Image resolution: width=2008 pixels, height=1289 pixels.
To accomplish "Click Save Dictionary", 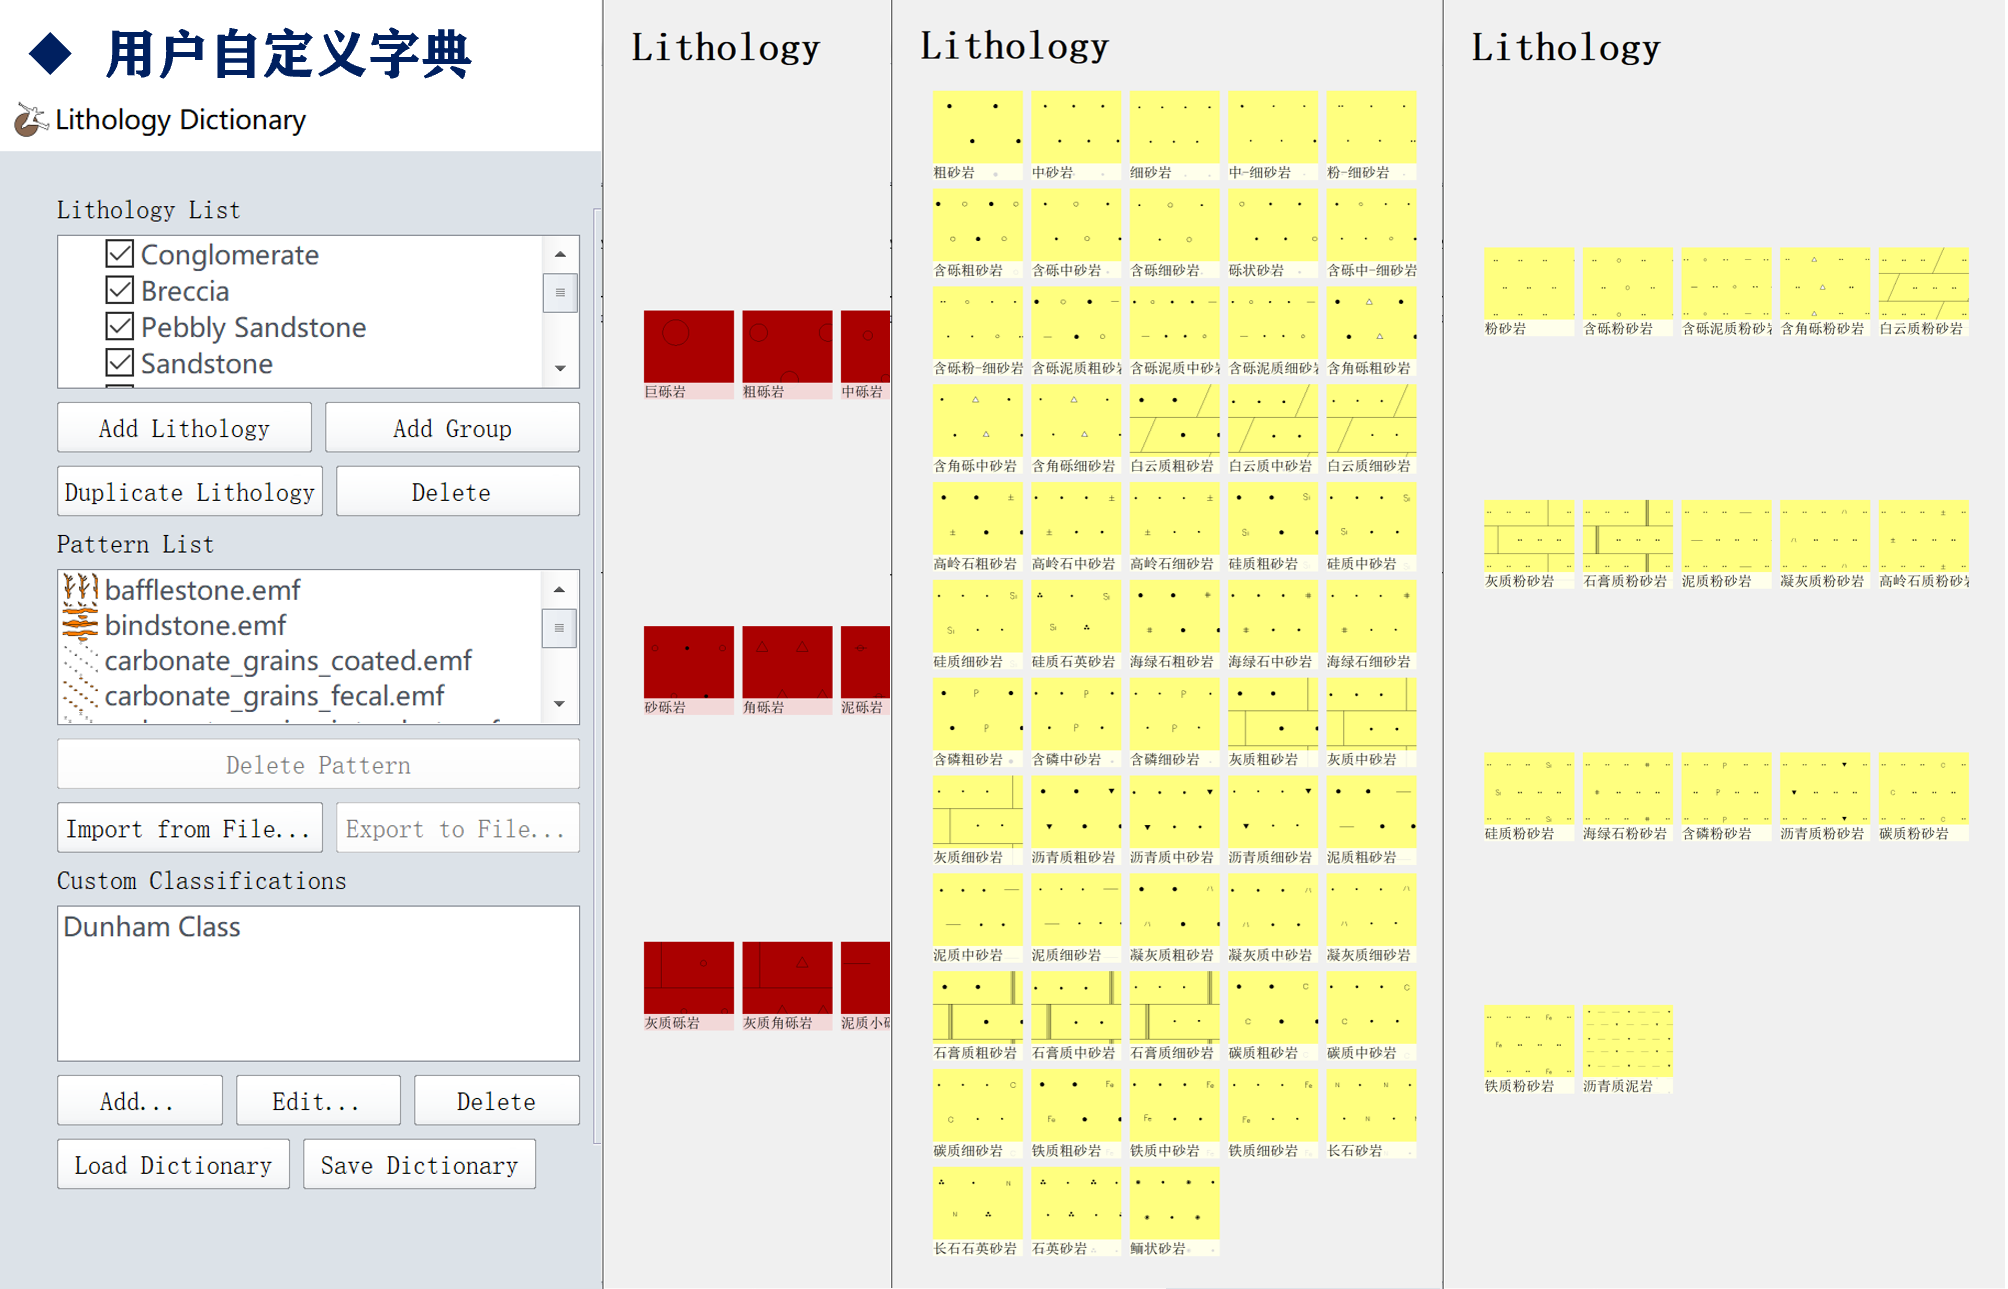I will pos(419,1165).
